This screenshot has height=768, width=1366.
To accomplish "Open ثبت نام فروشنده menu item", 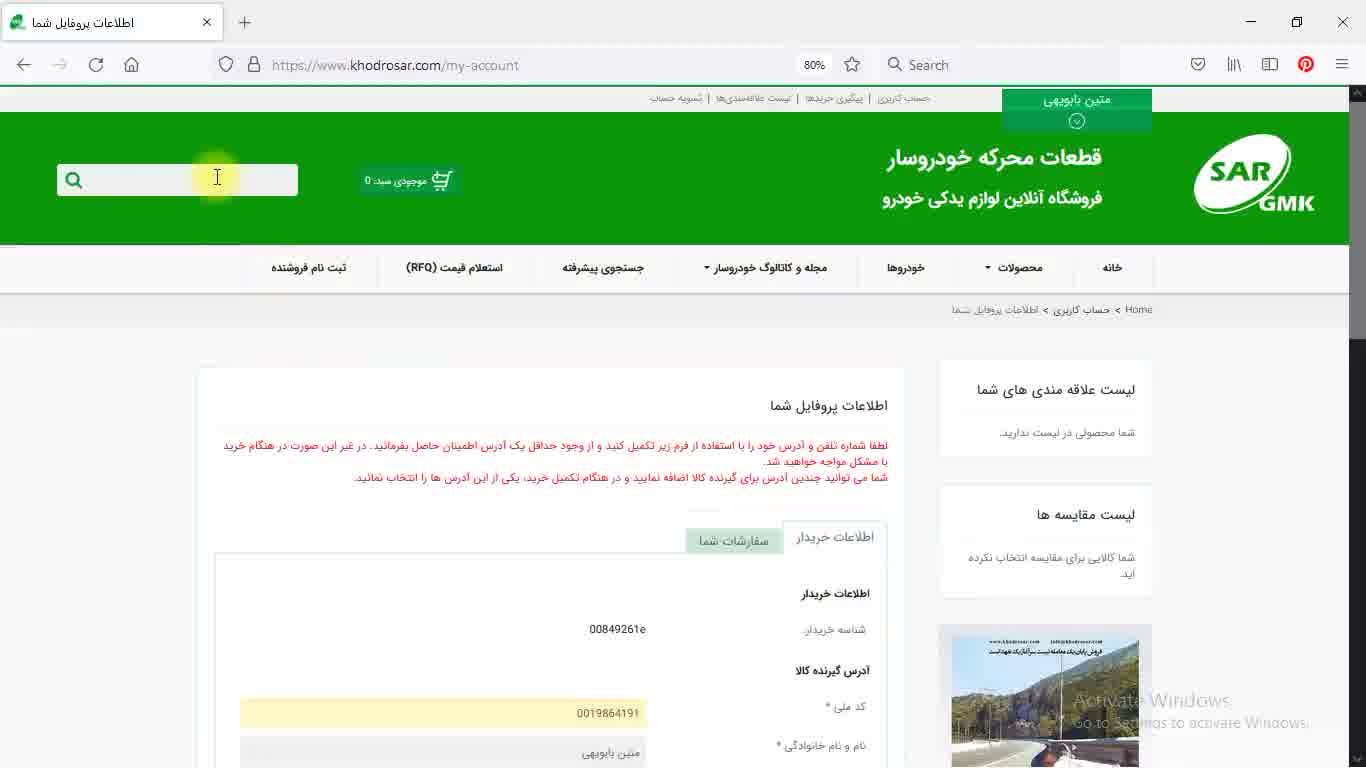I will click(309, 268).
